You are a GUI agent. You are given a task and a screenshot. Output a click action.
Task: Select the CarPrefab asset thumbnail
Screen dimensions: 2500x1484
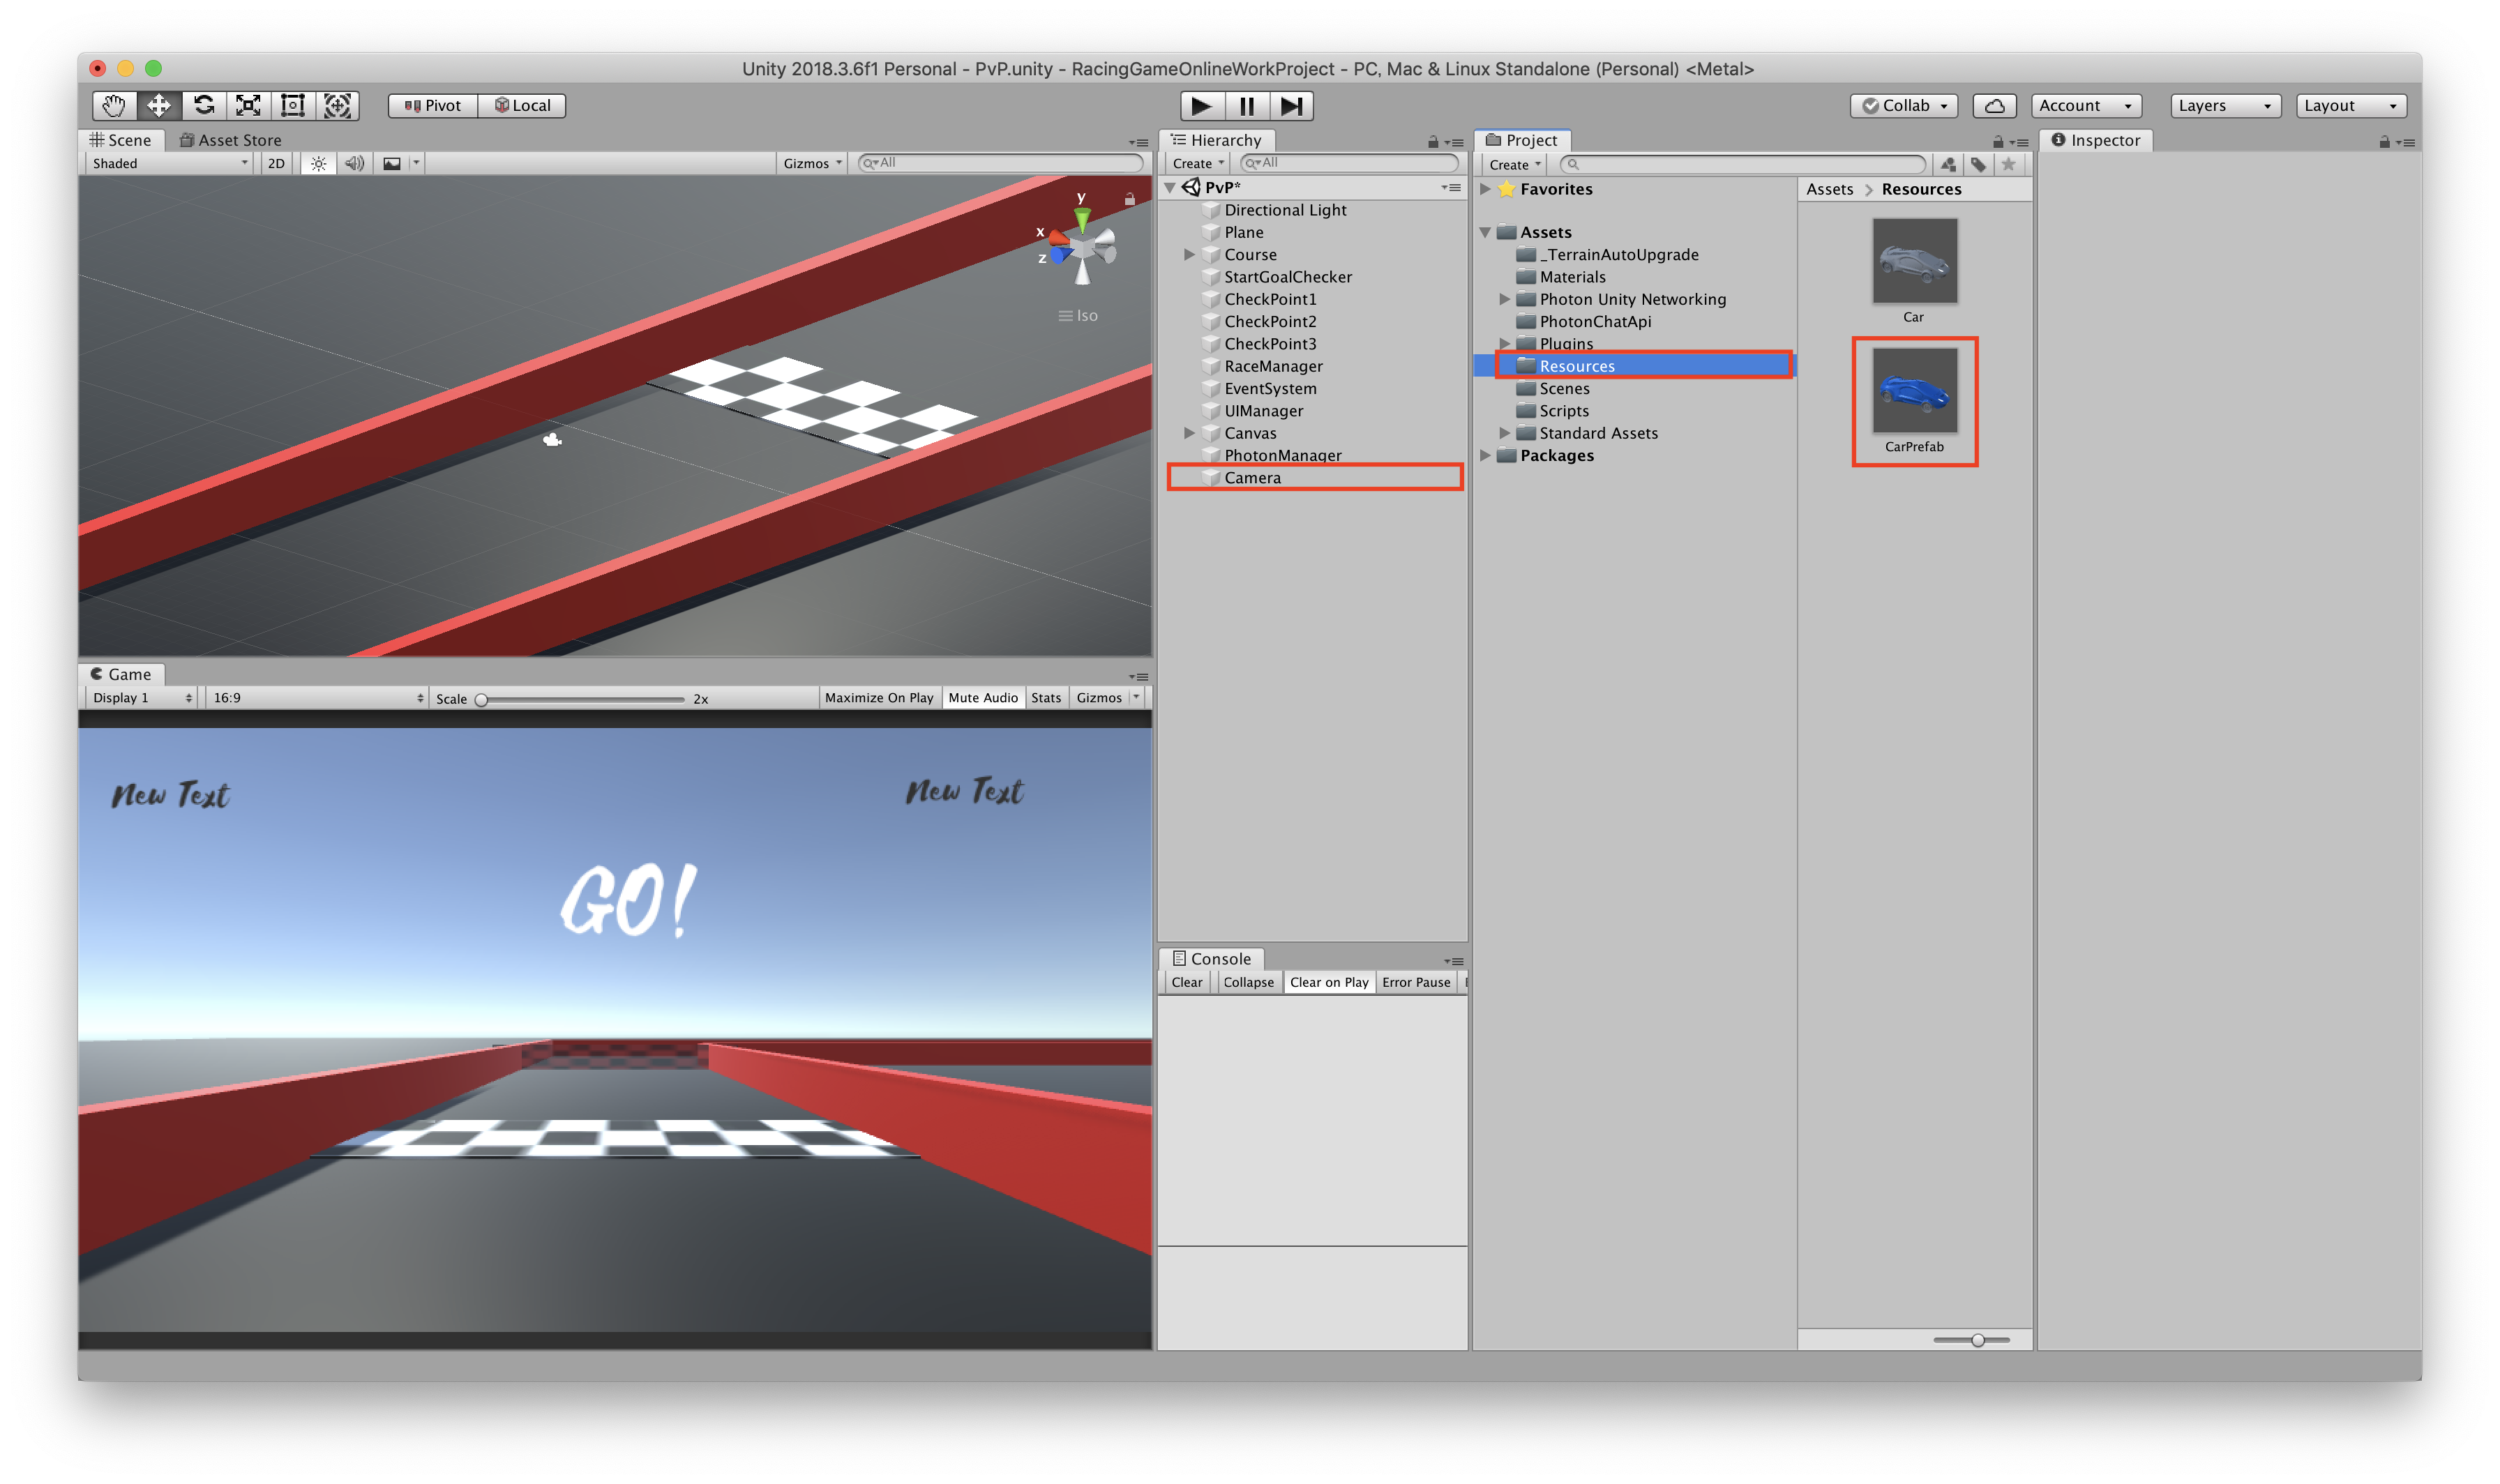(x=1914, y=391)
